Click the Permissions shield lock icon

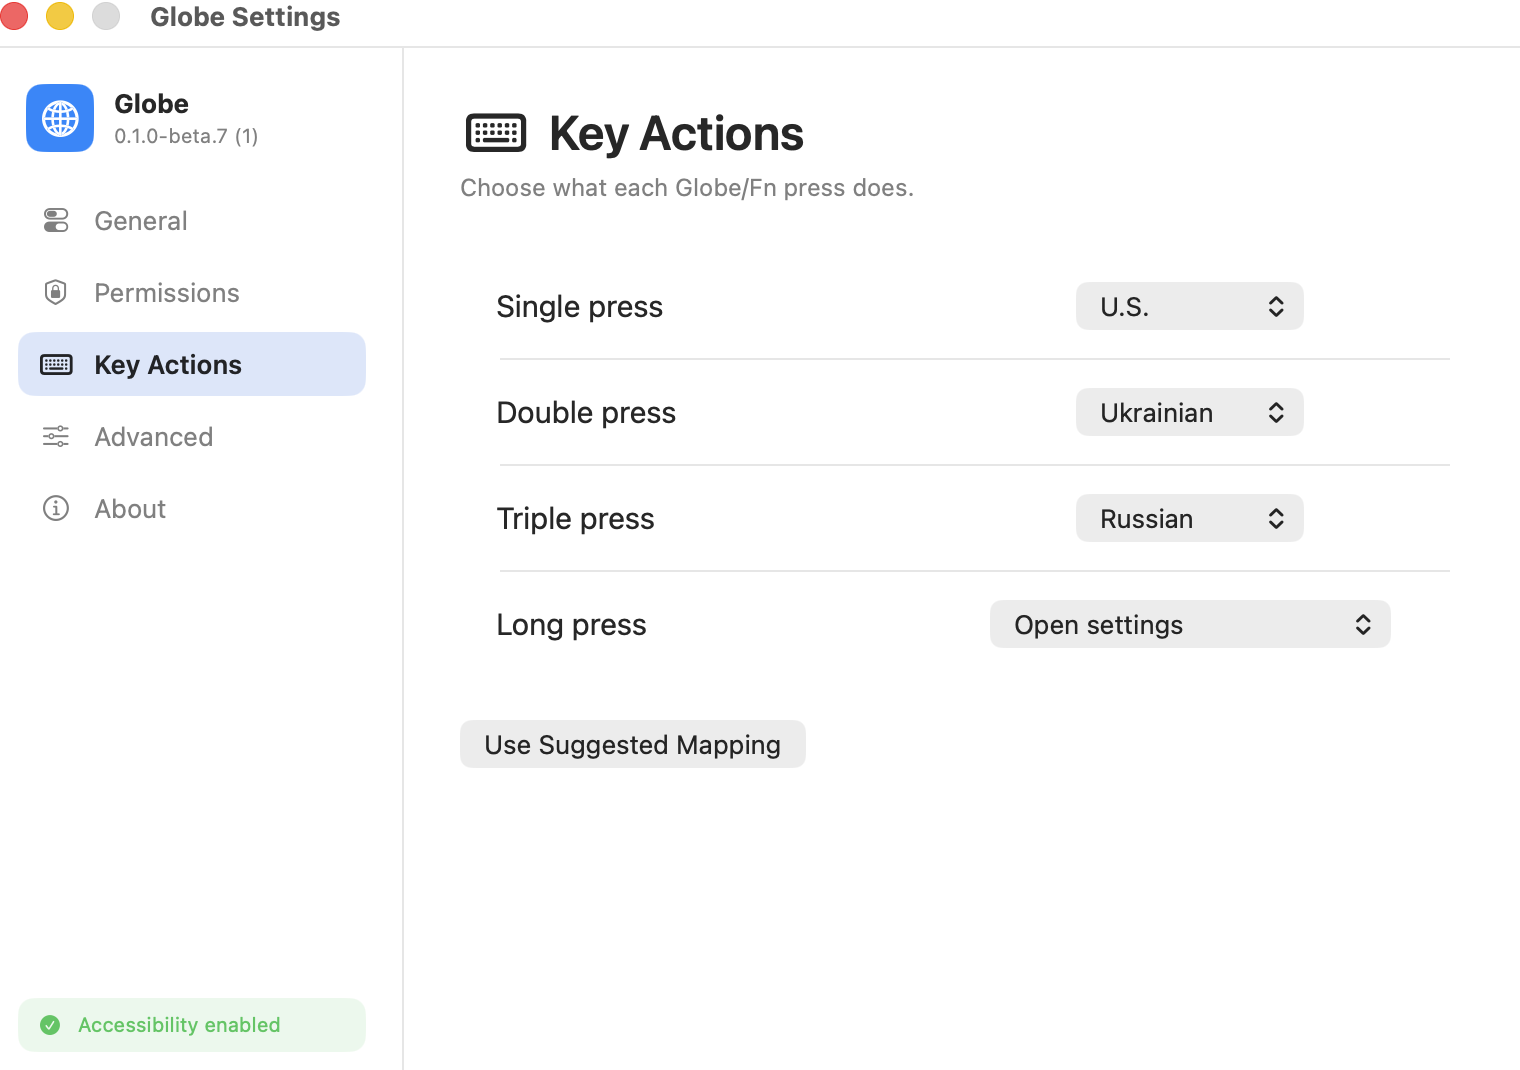[56, 292]
